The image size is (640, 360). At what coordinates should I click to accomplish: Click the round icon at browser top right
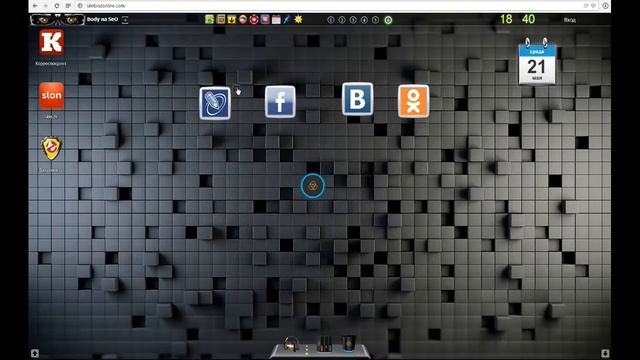[605, 6]
